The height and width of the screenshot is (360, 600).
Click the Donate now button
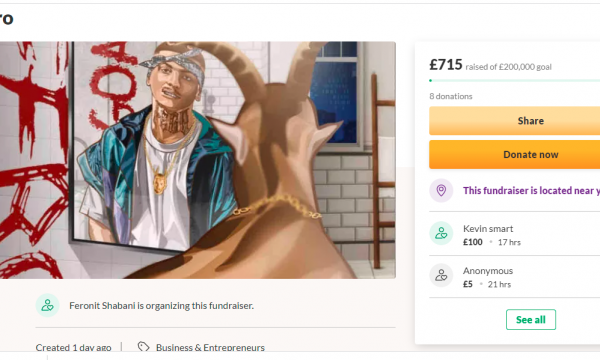click(x=515, y=154)
